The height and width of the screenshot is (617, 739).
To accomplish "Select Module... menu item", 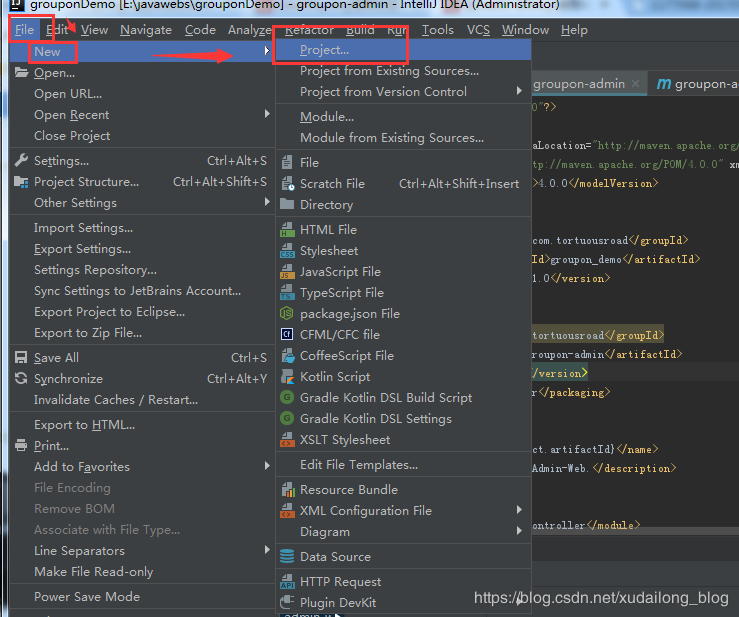I will click(403, 117).
